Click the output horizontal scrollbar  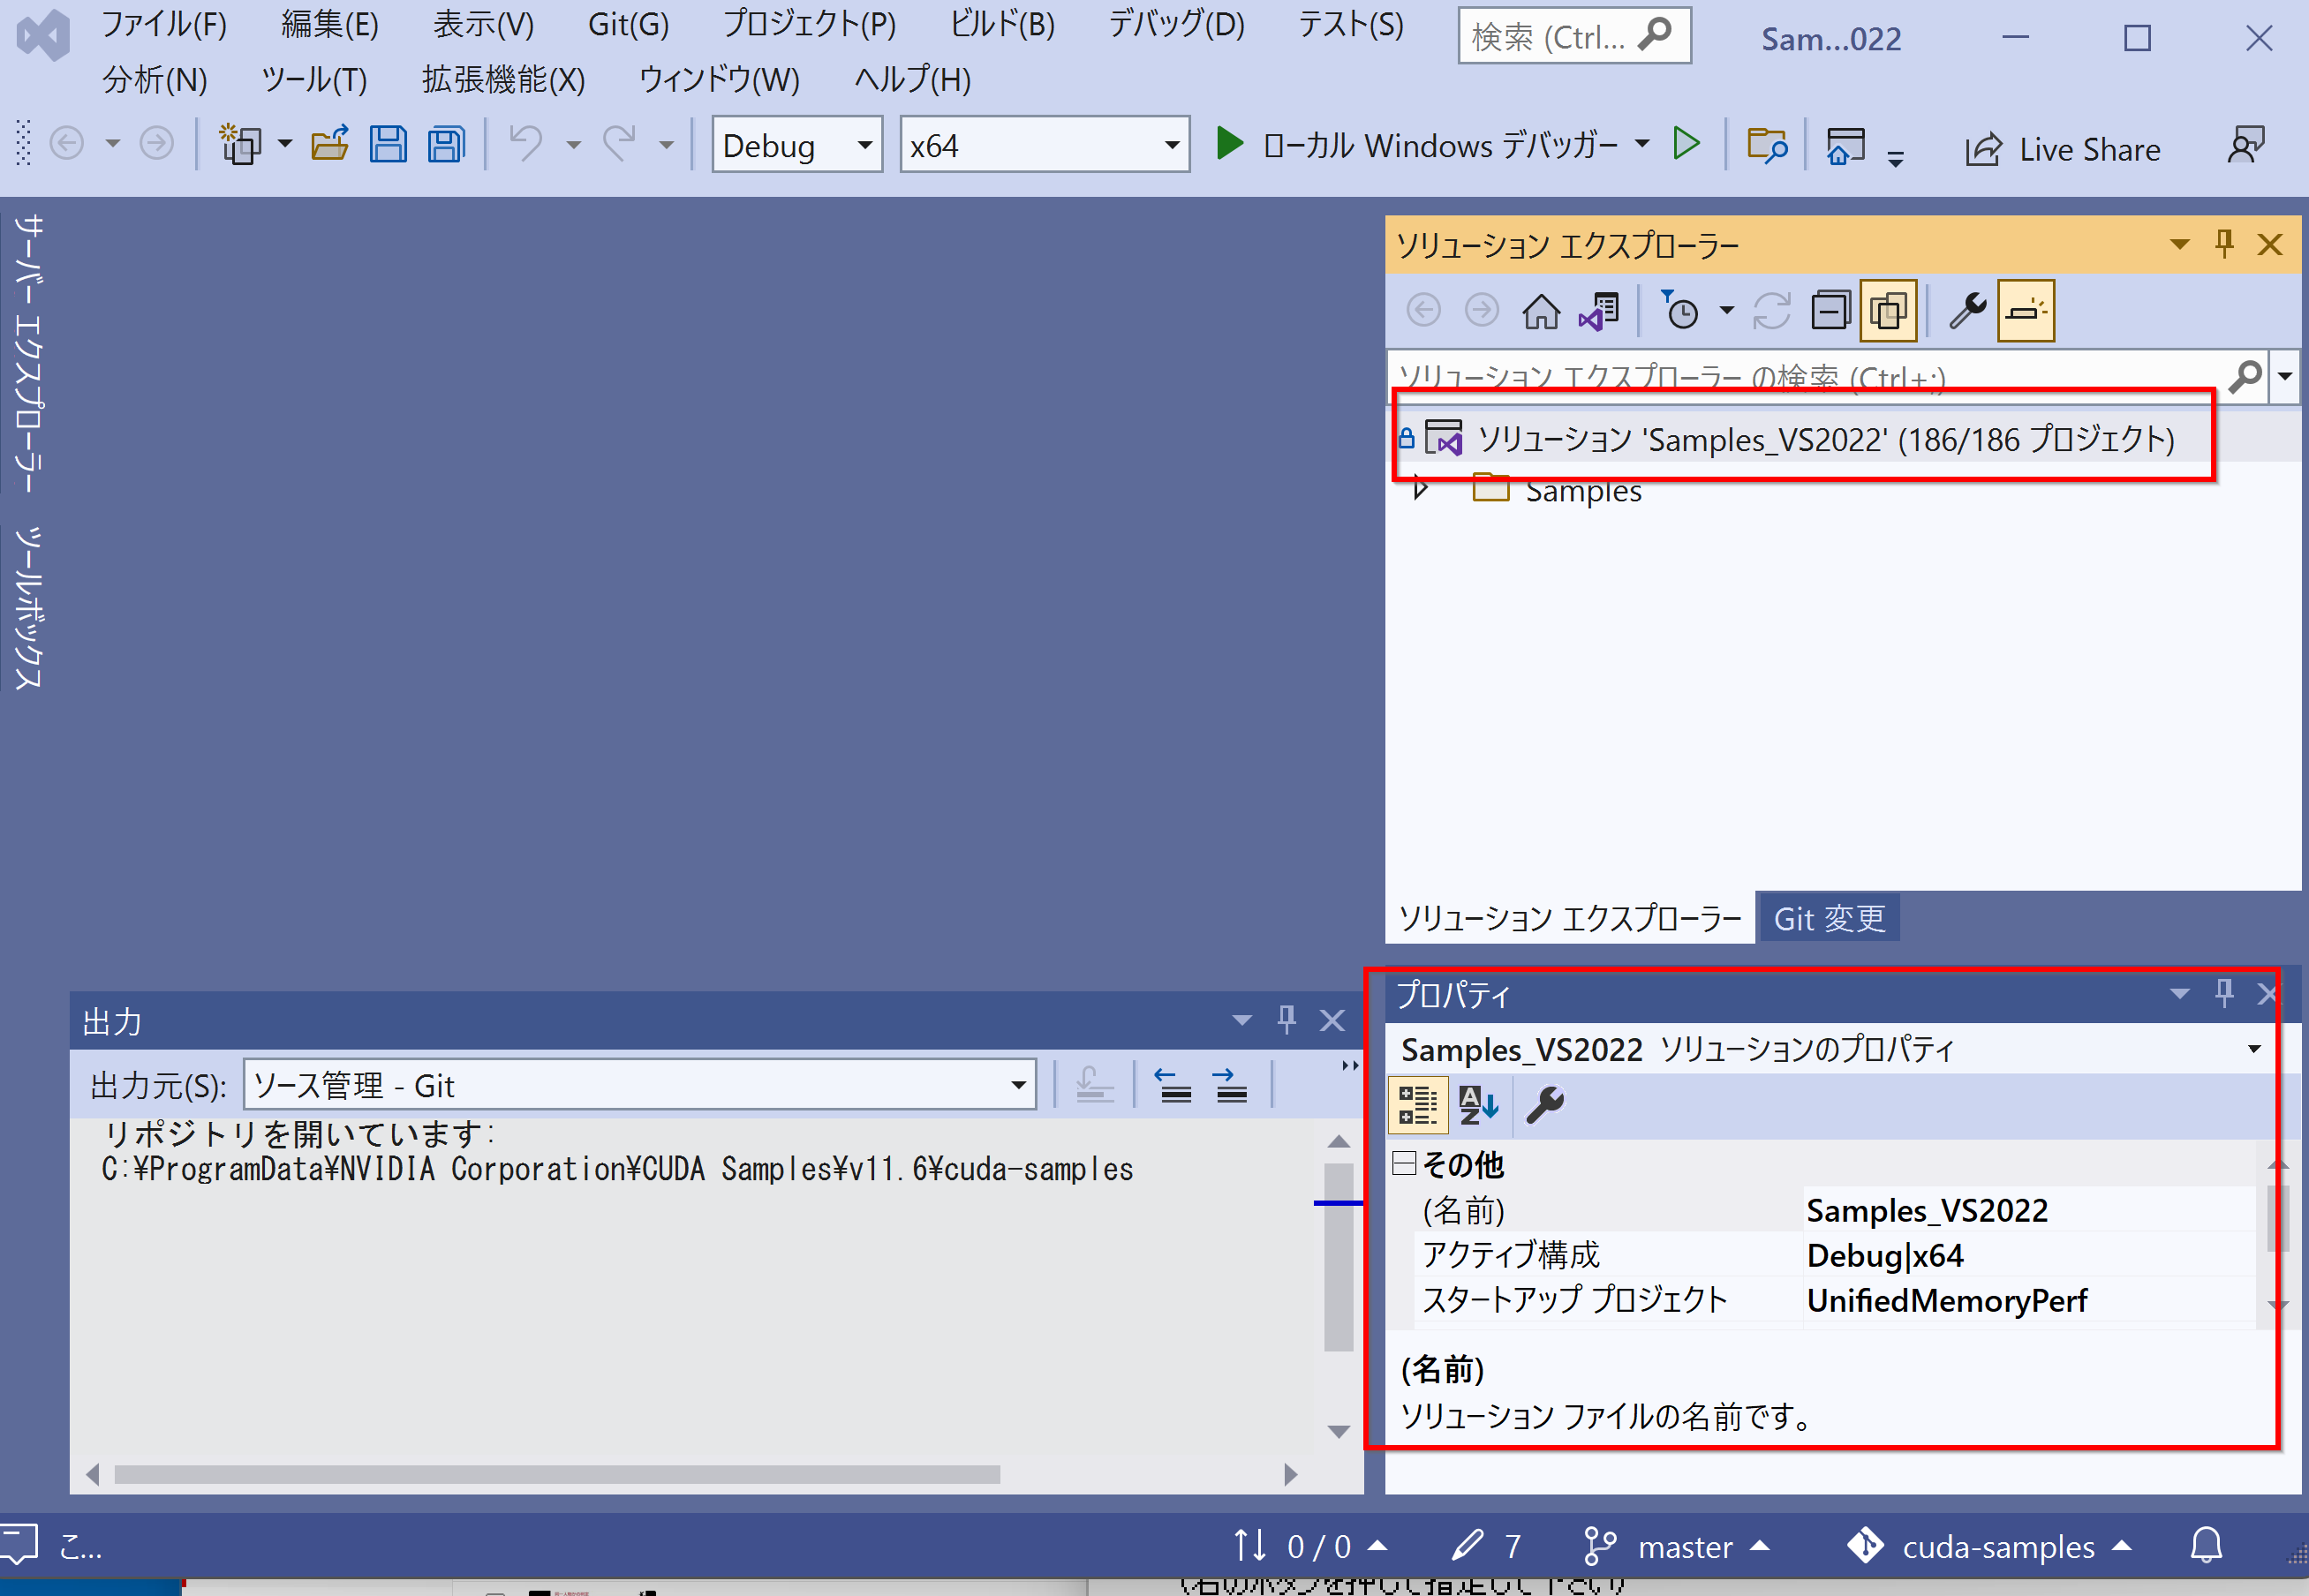coord(557,1475)
